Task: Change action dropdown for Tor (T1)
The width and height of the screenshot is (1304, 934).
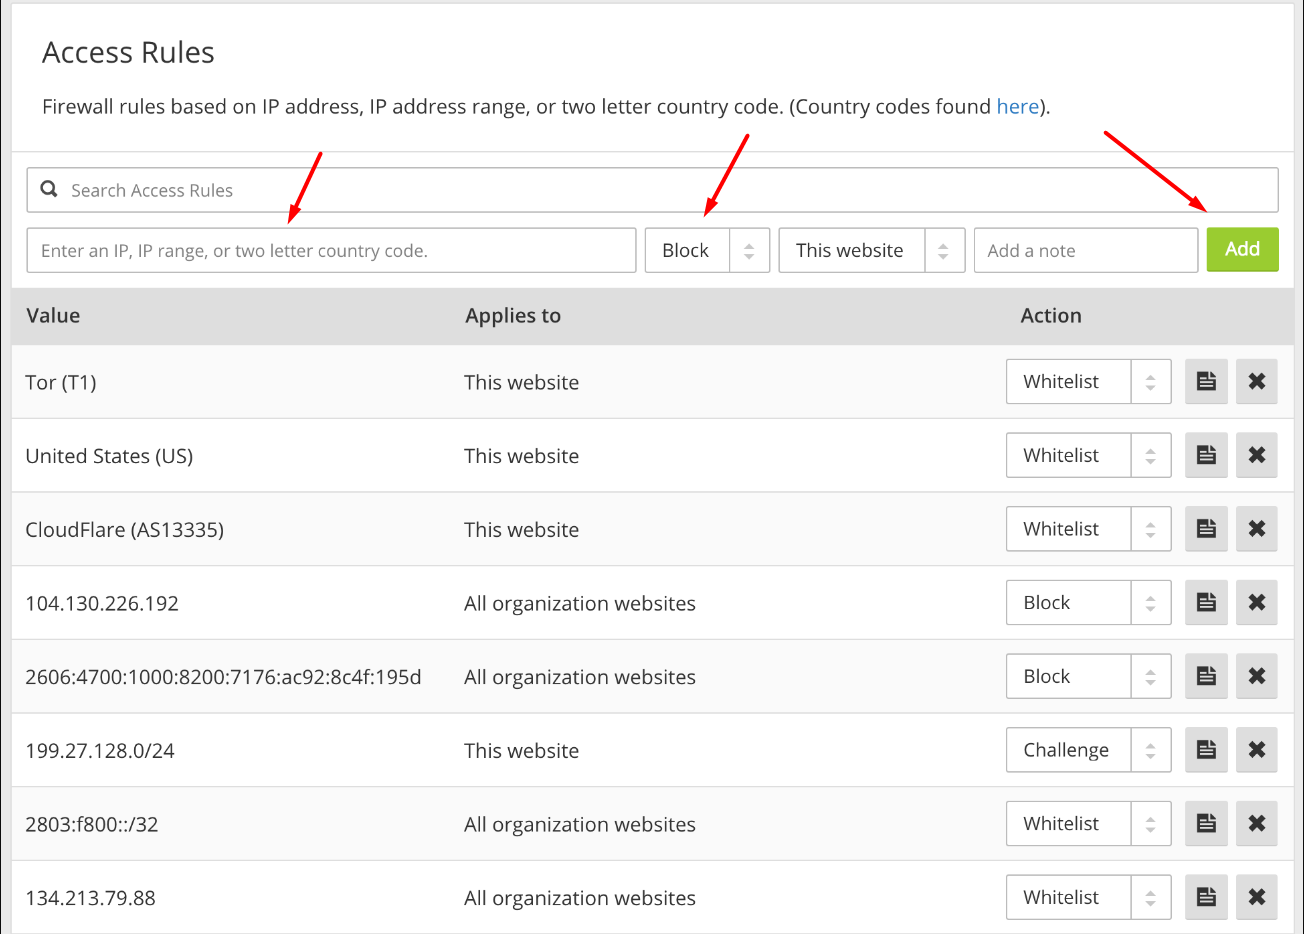Action: click(1088, 382)
